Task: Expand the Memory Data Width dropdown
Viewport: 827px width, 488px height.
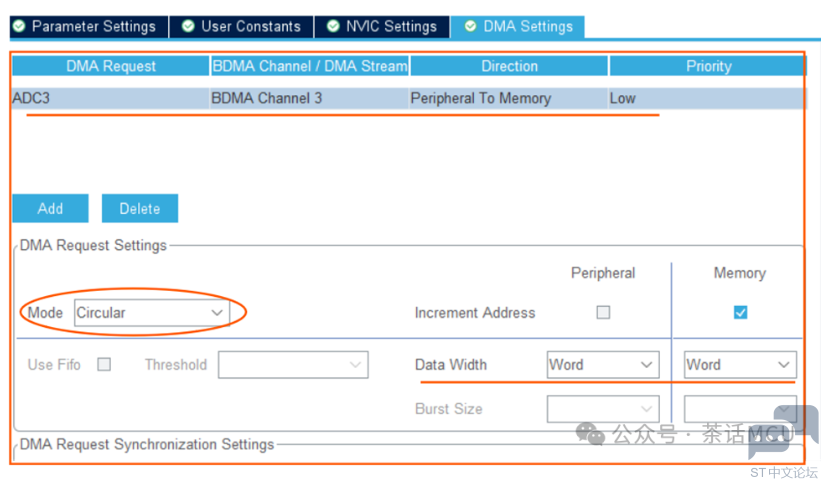Action: tap(740, 365)
